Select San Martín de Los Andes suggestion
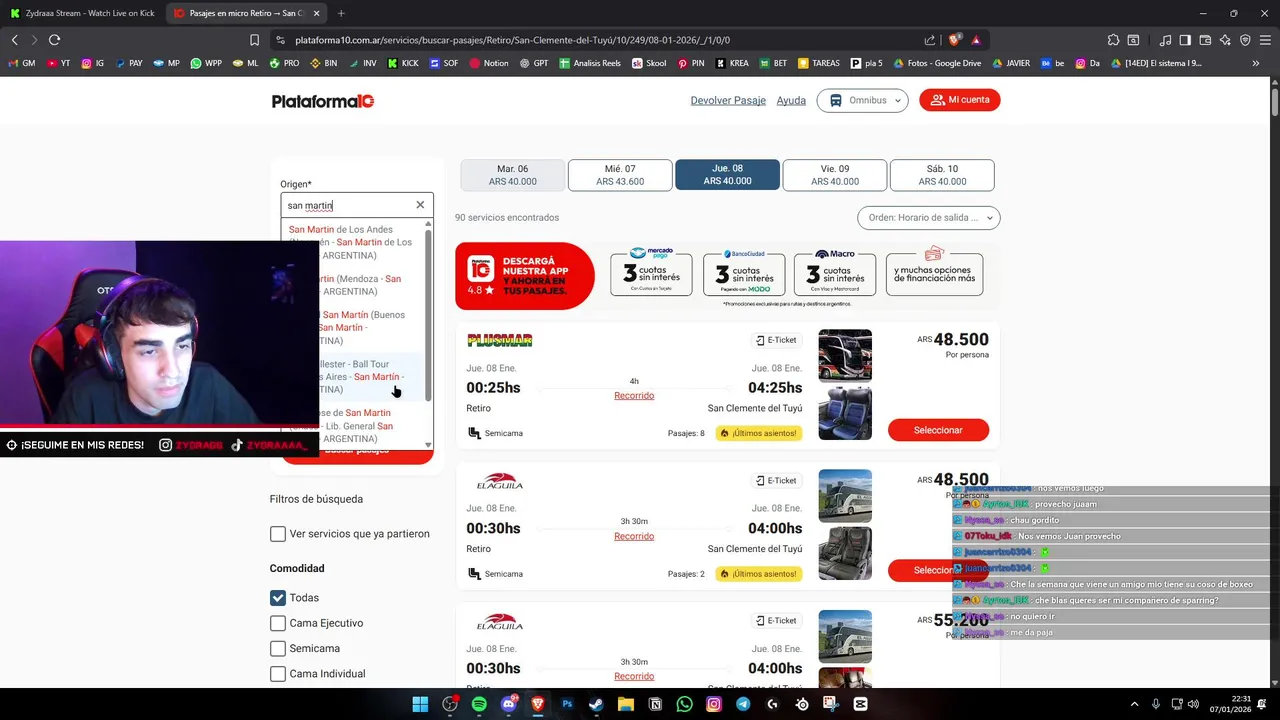Image resolution: width=1280 pixels, height=720 pixels. (x=355, y=242)
